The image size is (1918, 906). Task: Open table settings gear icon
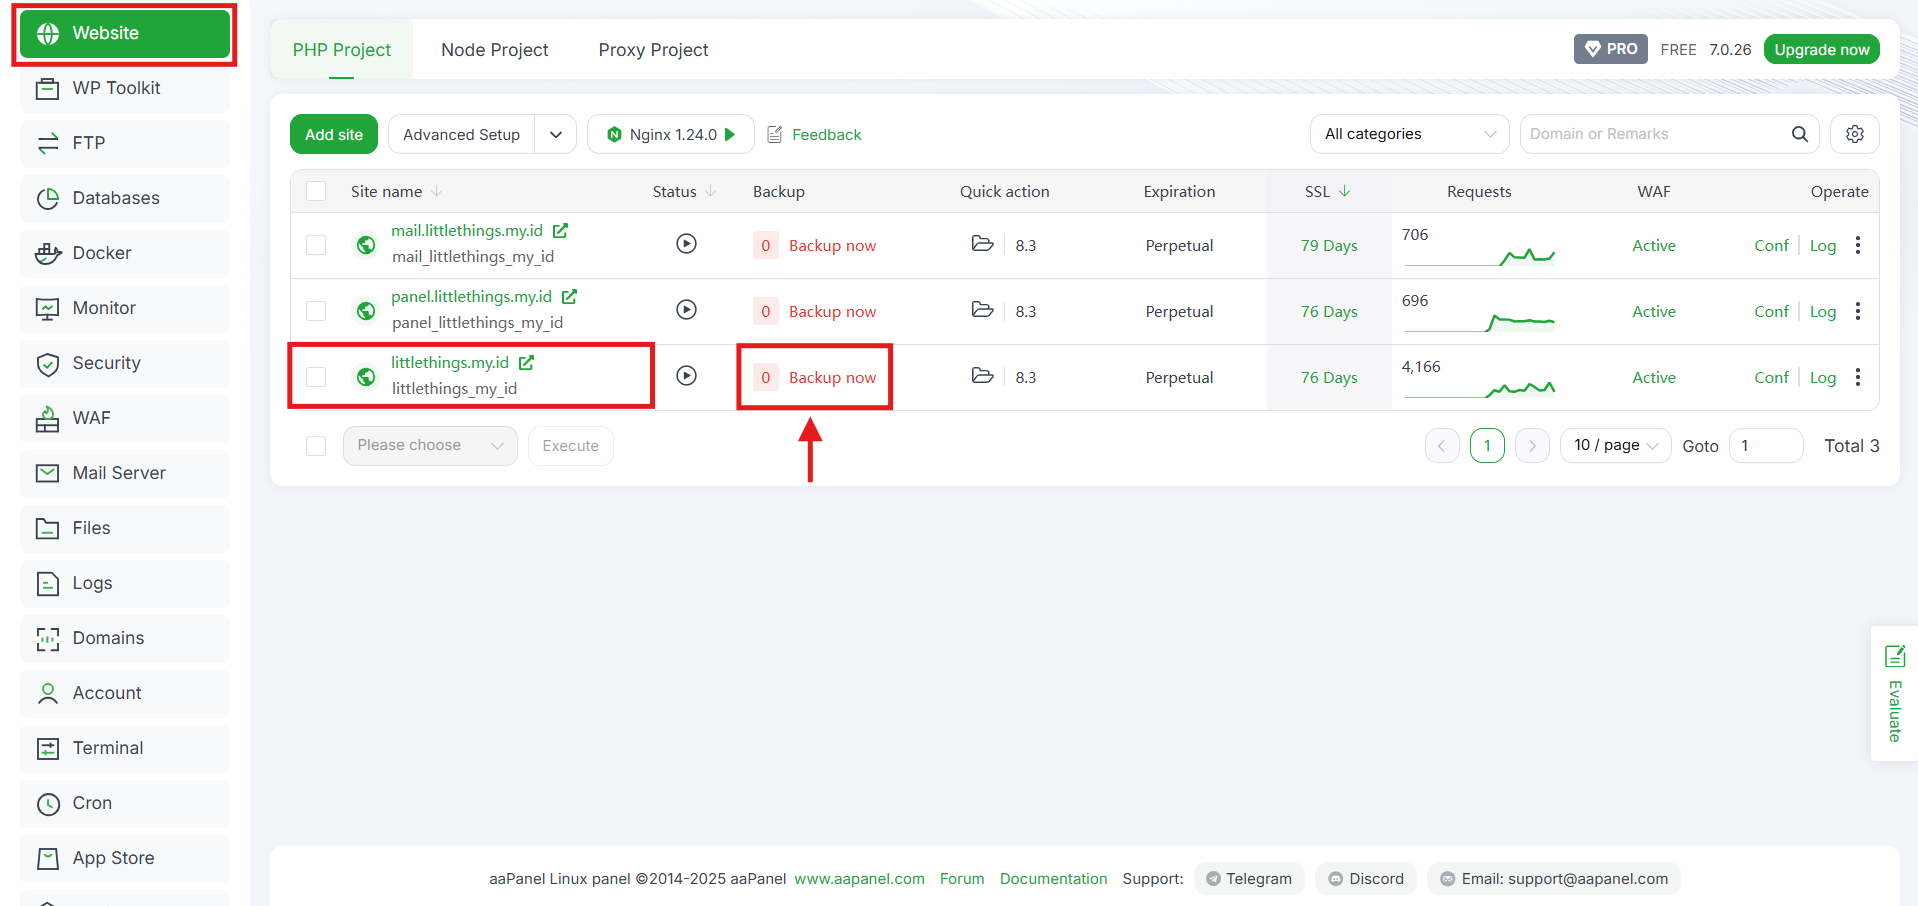tap(1855, 134)
